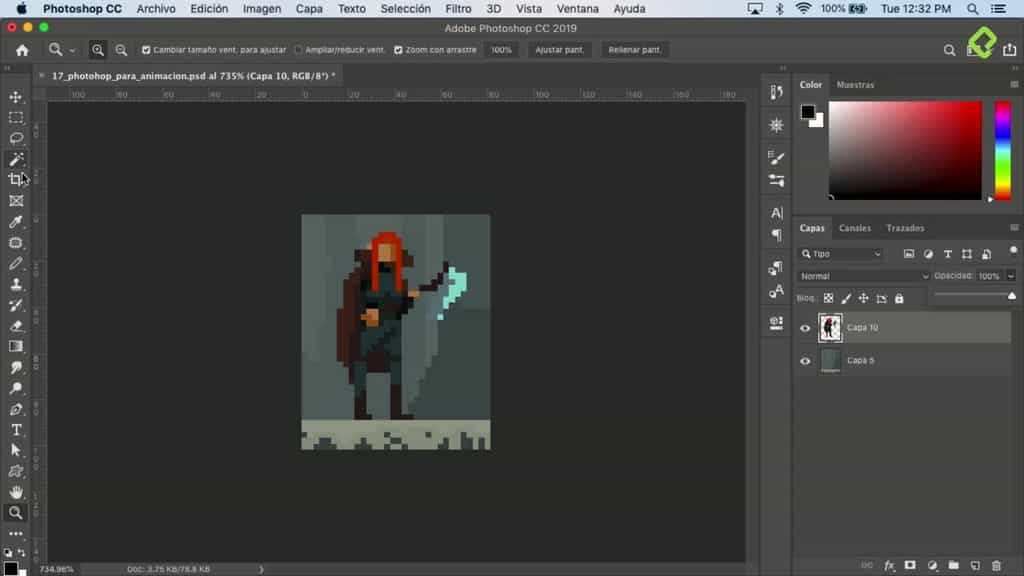The width and height of the screenshot is (1024, 576).
Task: Hide the Capa 10 layer
Action: (805, 328)
